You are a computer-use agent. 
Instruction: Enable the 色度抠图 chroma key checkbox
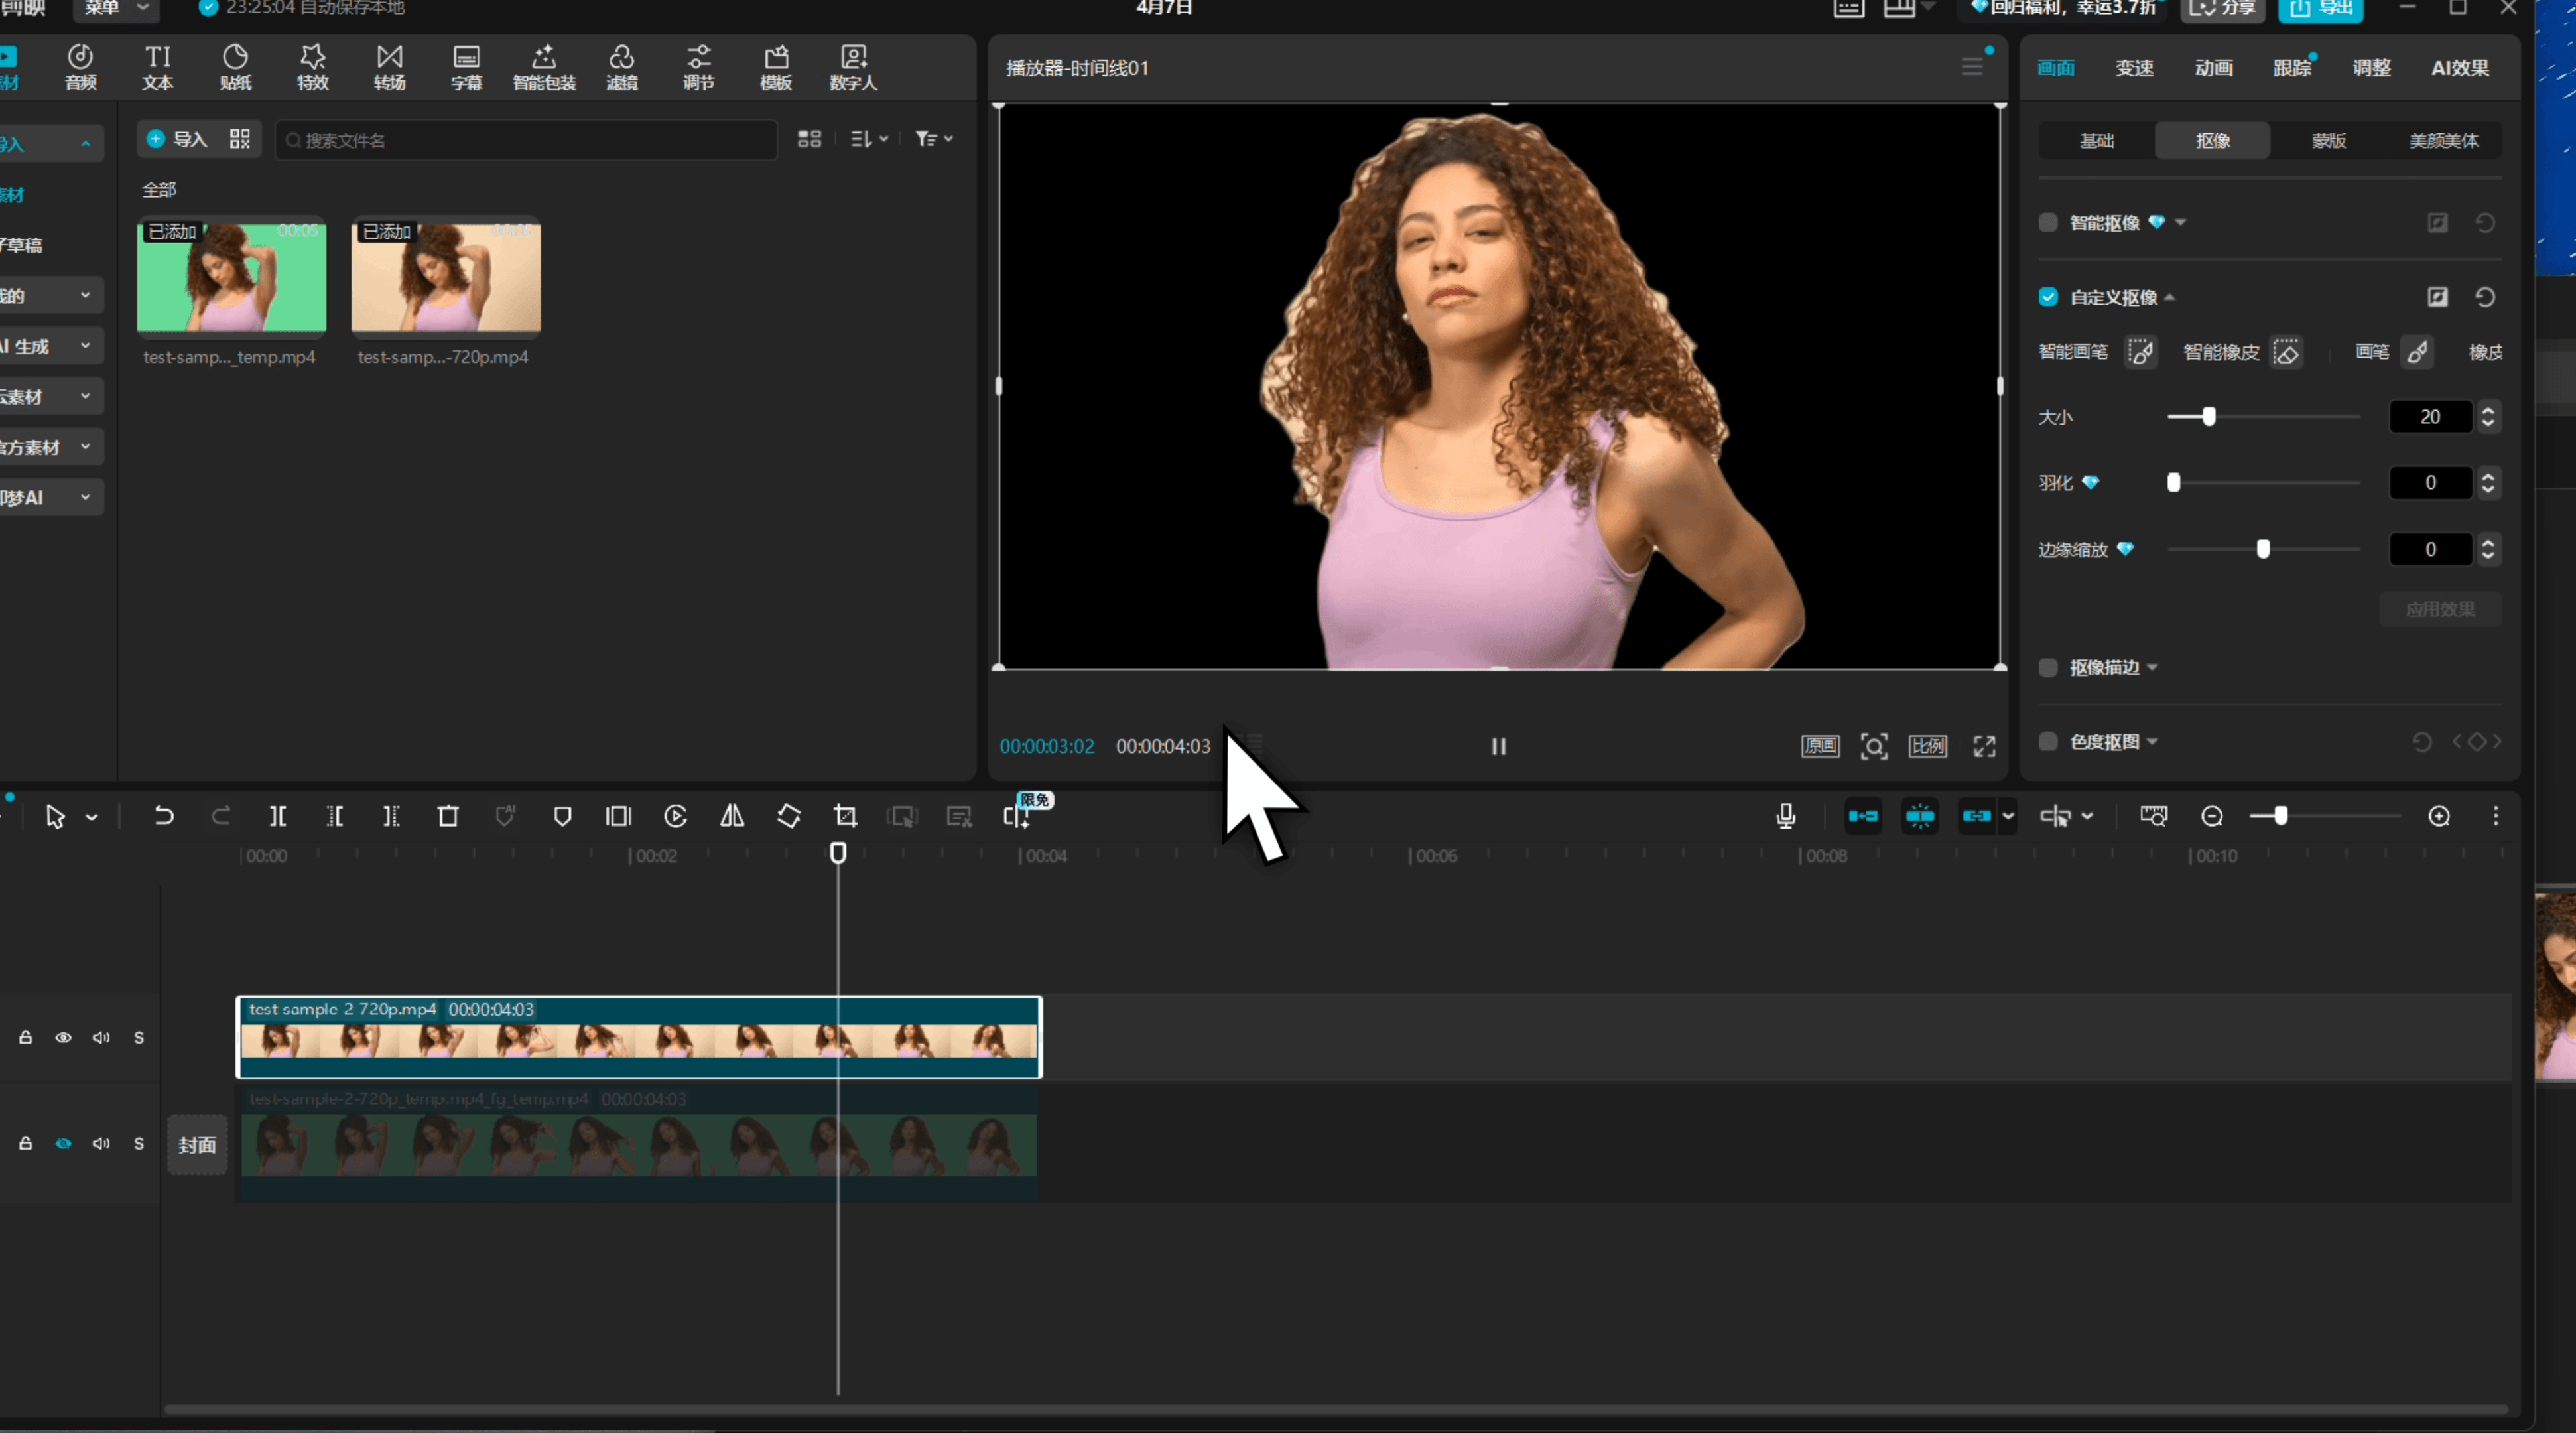tap(2048, 741)
